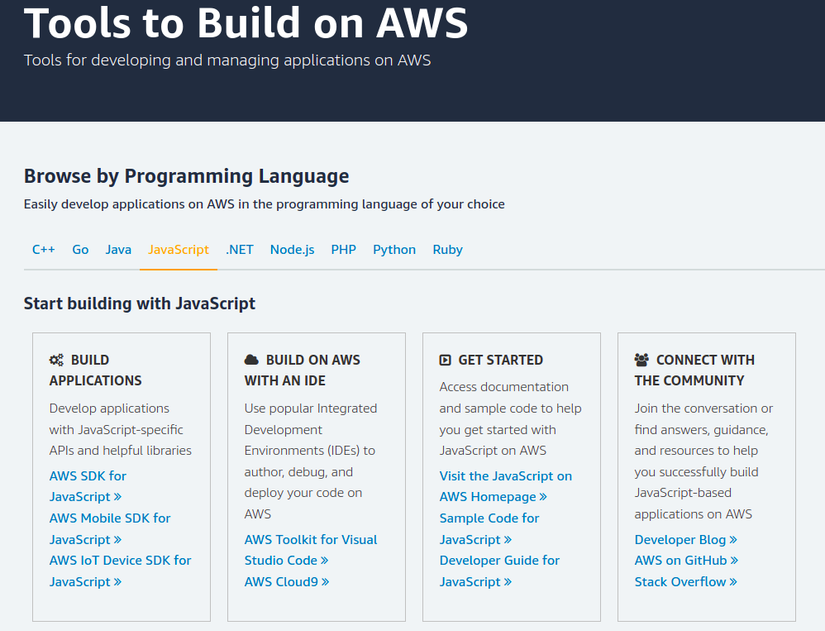Select the .NET tab

click(240, 250)
